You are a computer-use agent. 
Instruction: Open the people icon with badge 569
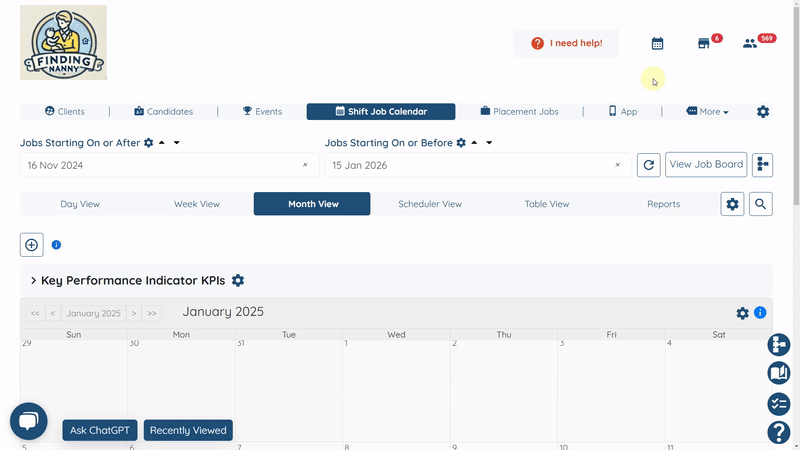click(749, 43)
